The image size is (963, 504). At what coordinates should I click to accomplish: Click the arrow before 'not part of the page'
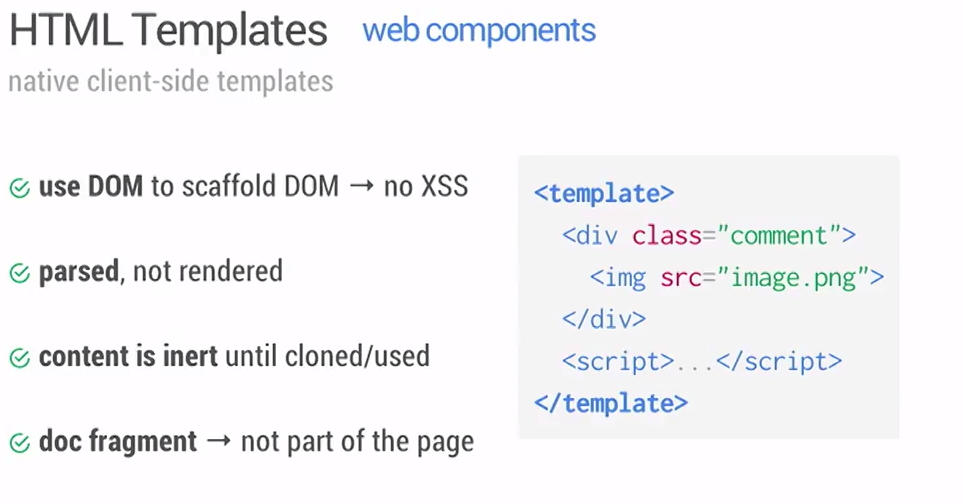click(x=219, y=441)
